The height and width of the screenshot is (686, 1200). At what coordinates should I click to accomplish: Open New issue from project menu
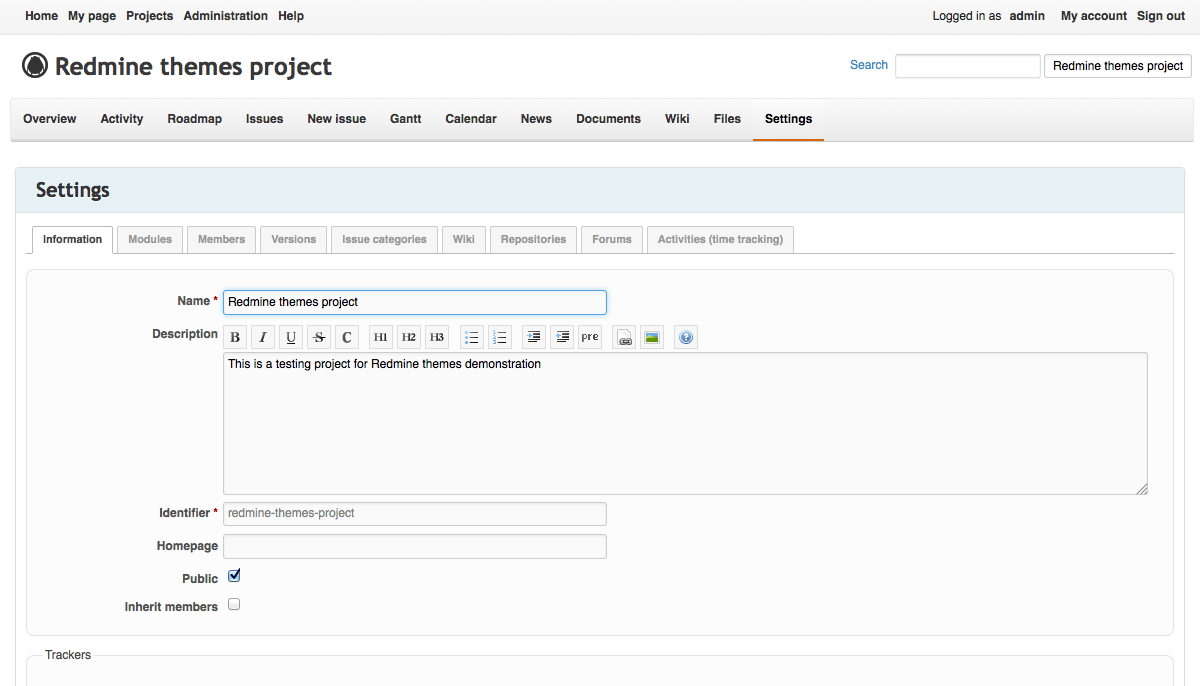click(x=337, y=119)
